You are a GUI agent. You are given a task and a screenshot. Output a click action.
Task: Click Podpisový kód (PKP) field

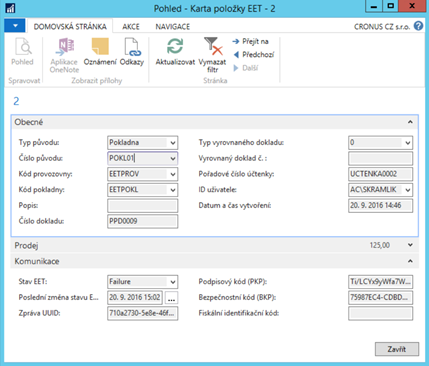coord(380,282)
